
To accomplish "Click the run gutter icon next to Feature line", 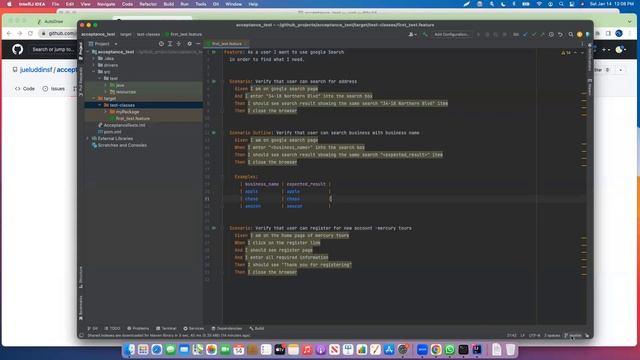I will [x=213, y=52].
